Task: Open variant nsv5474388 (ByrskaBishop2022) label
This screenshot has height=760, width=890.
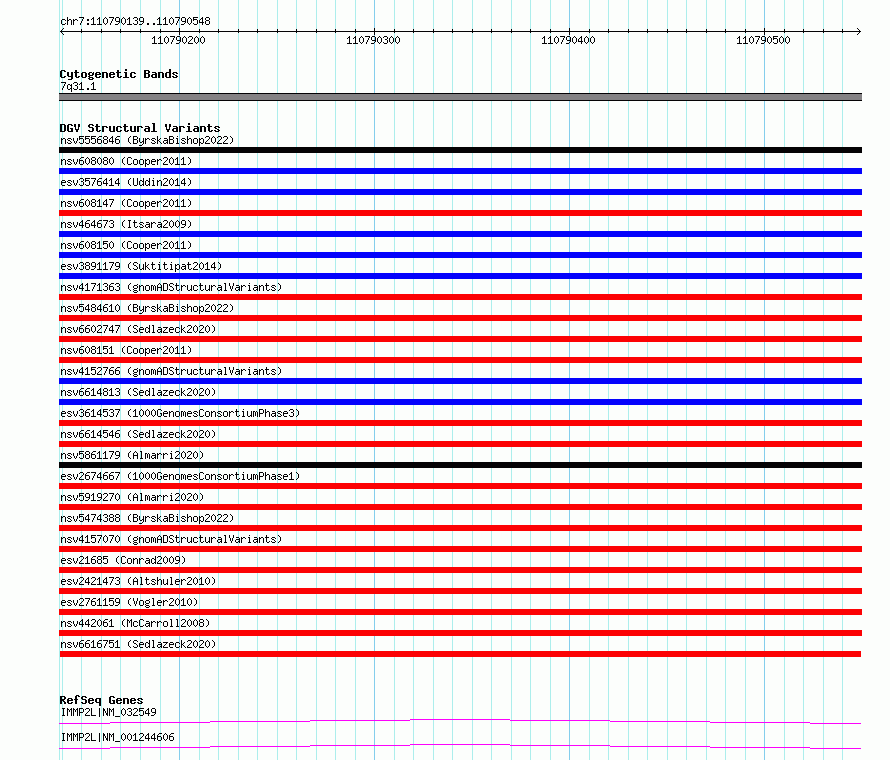Action: pos(147,518)
